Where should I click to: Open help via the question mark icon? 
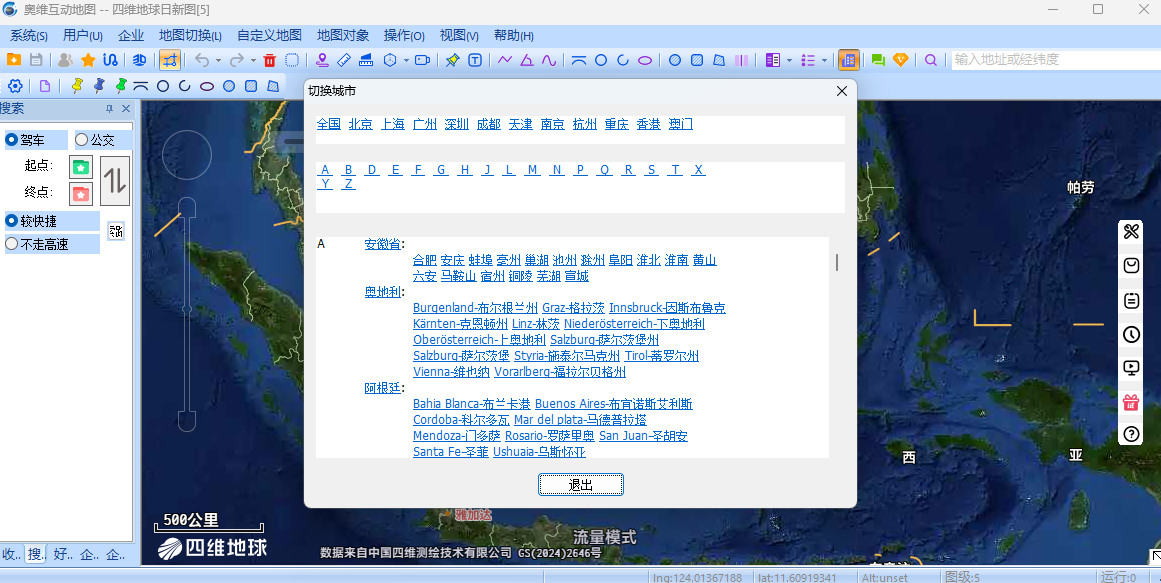click(x=1130, y=434)
